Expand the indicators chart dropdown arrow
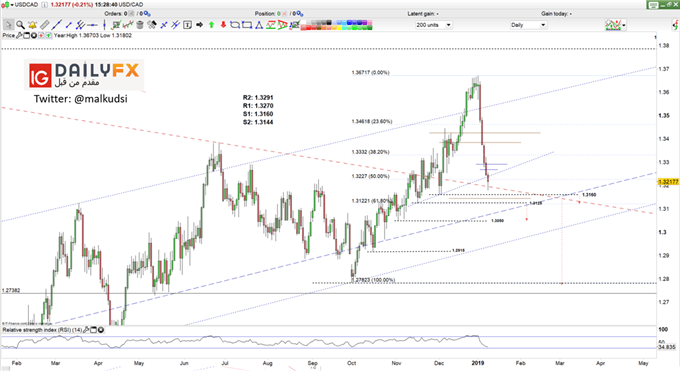Screen dimensions: 680x371 click(624, 25)
